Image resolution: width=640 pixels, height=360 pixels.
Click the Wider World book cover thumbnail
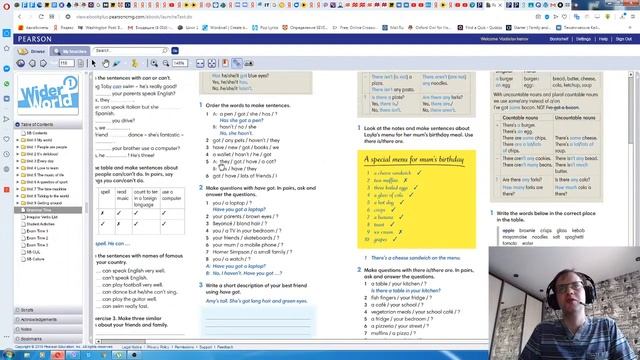coord(48,95)
